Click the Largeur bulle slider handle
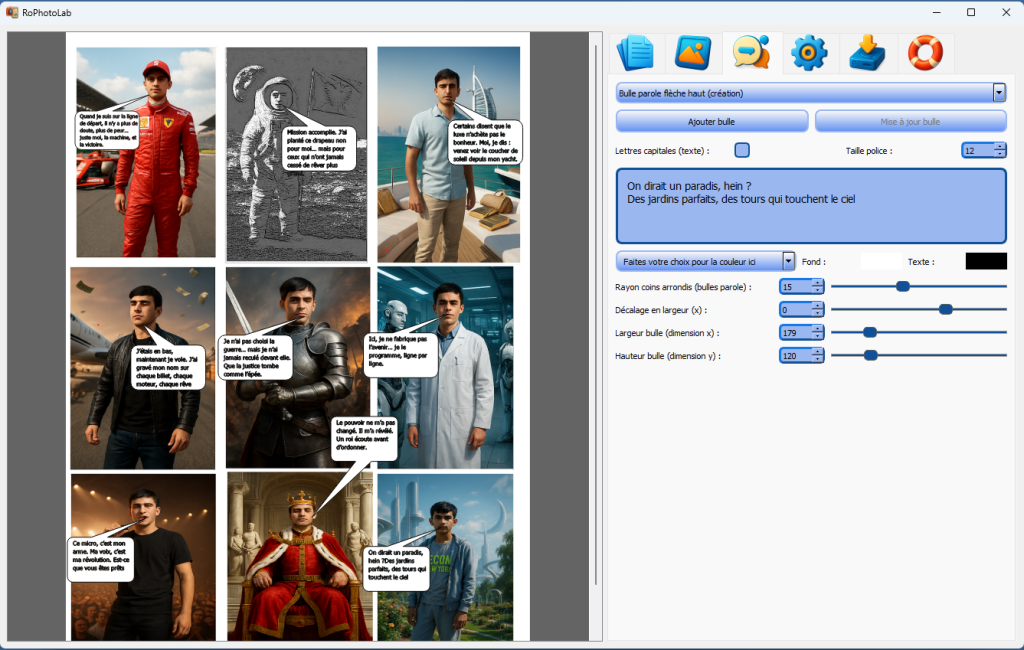This screenshot has width=1024, height=650. (x=870, y=332)
